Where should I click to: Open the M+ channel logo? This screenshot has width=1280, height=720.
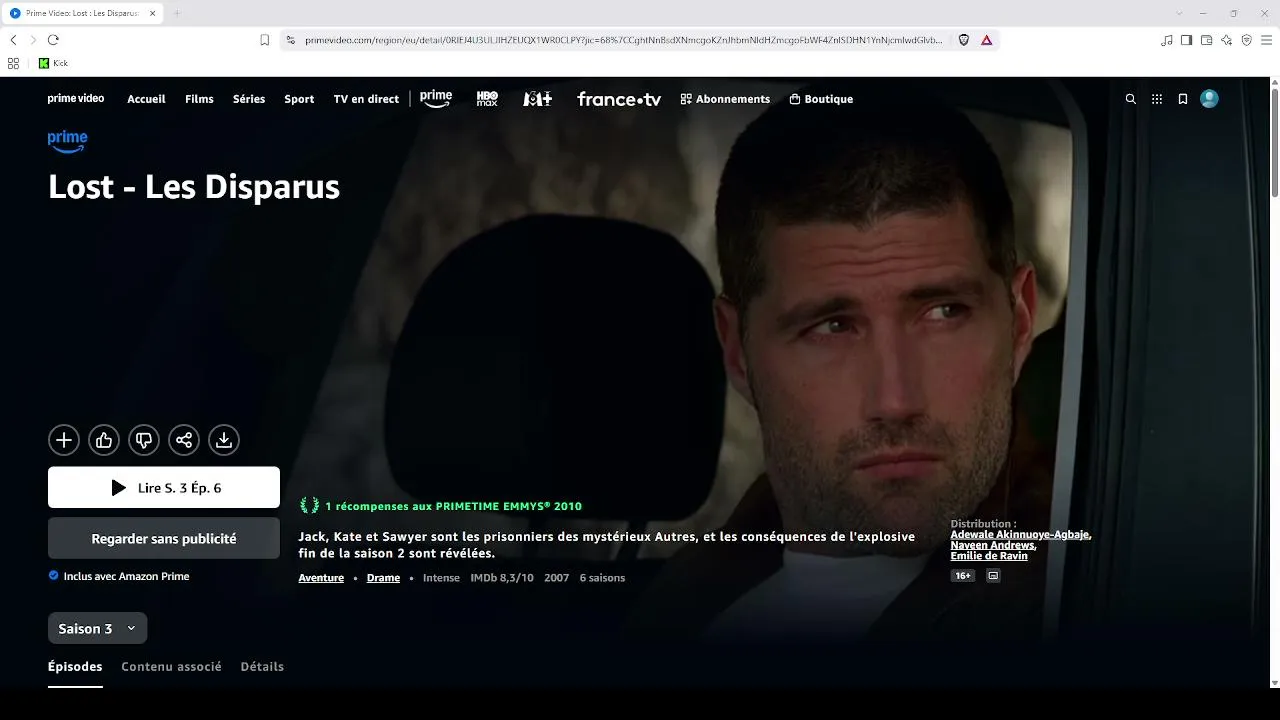click(538, 99)
